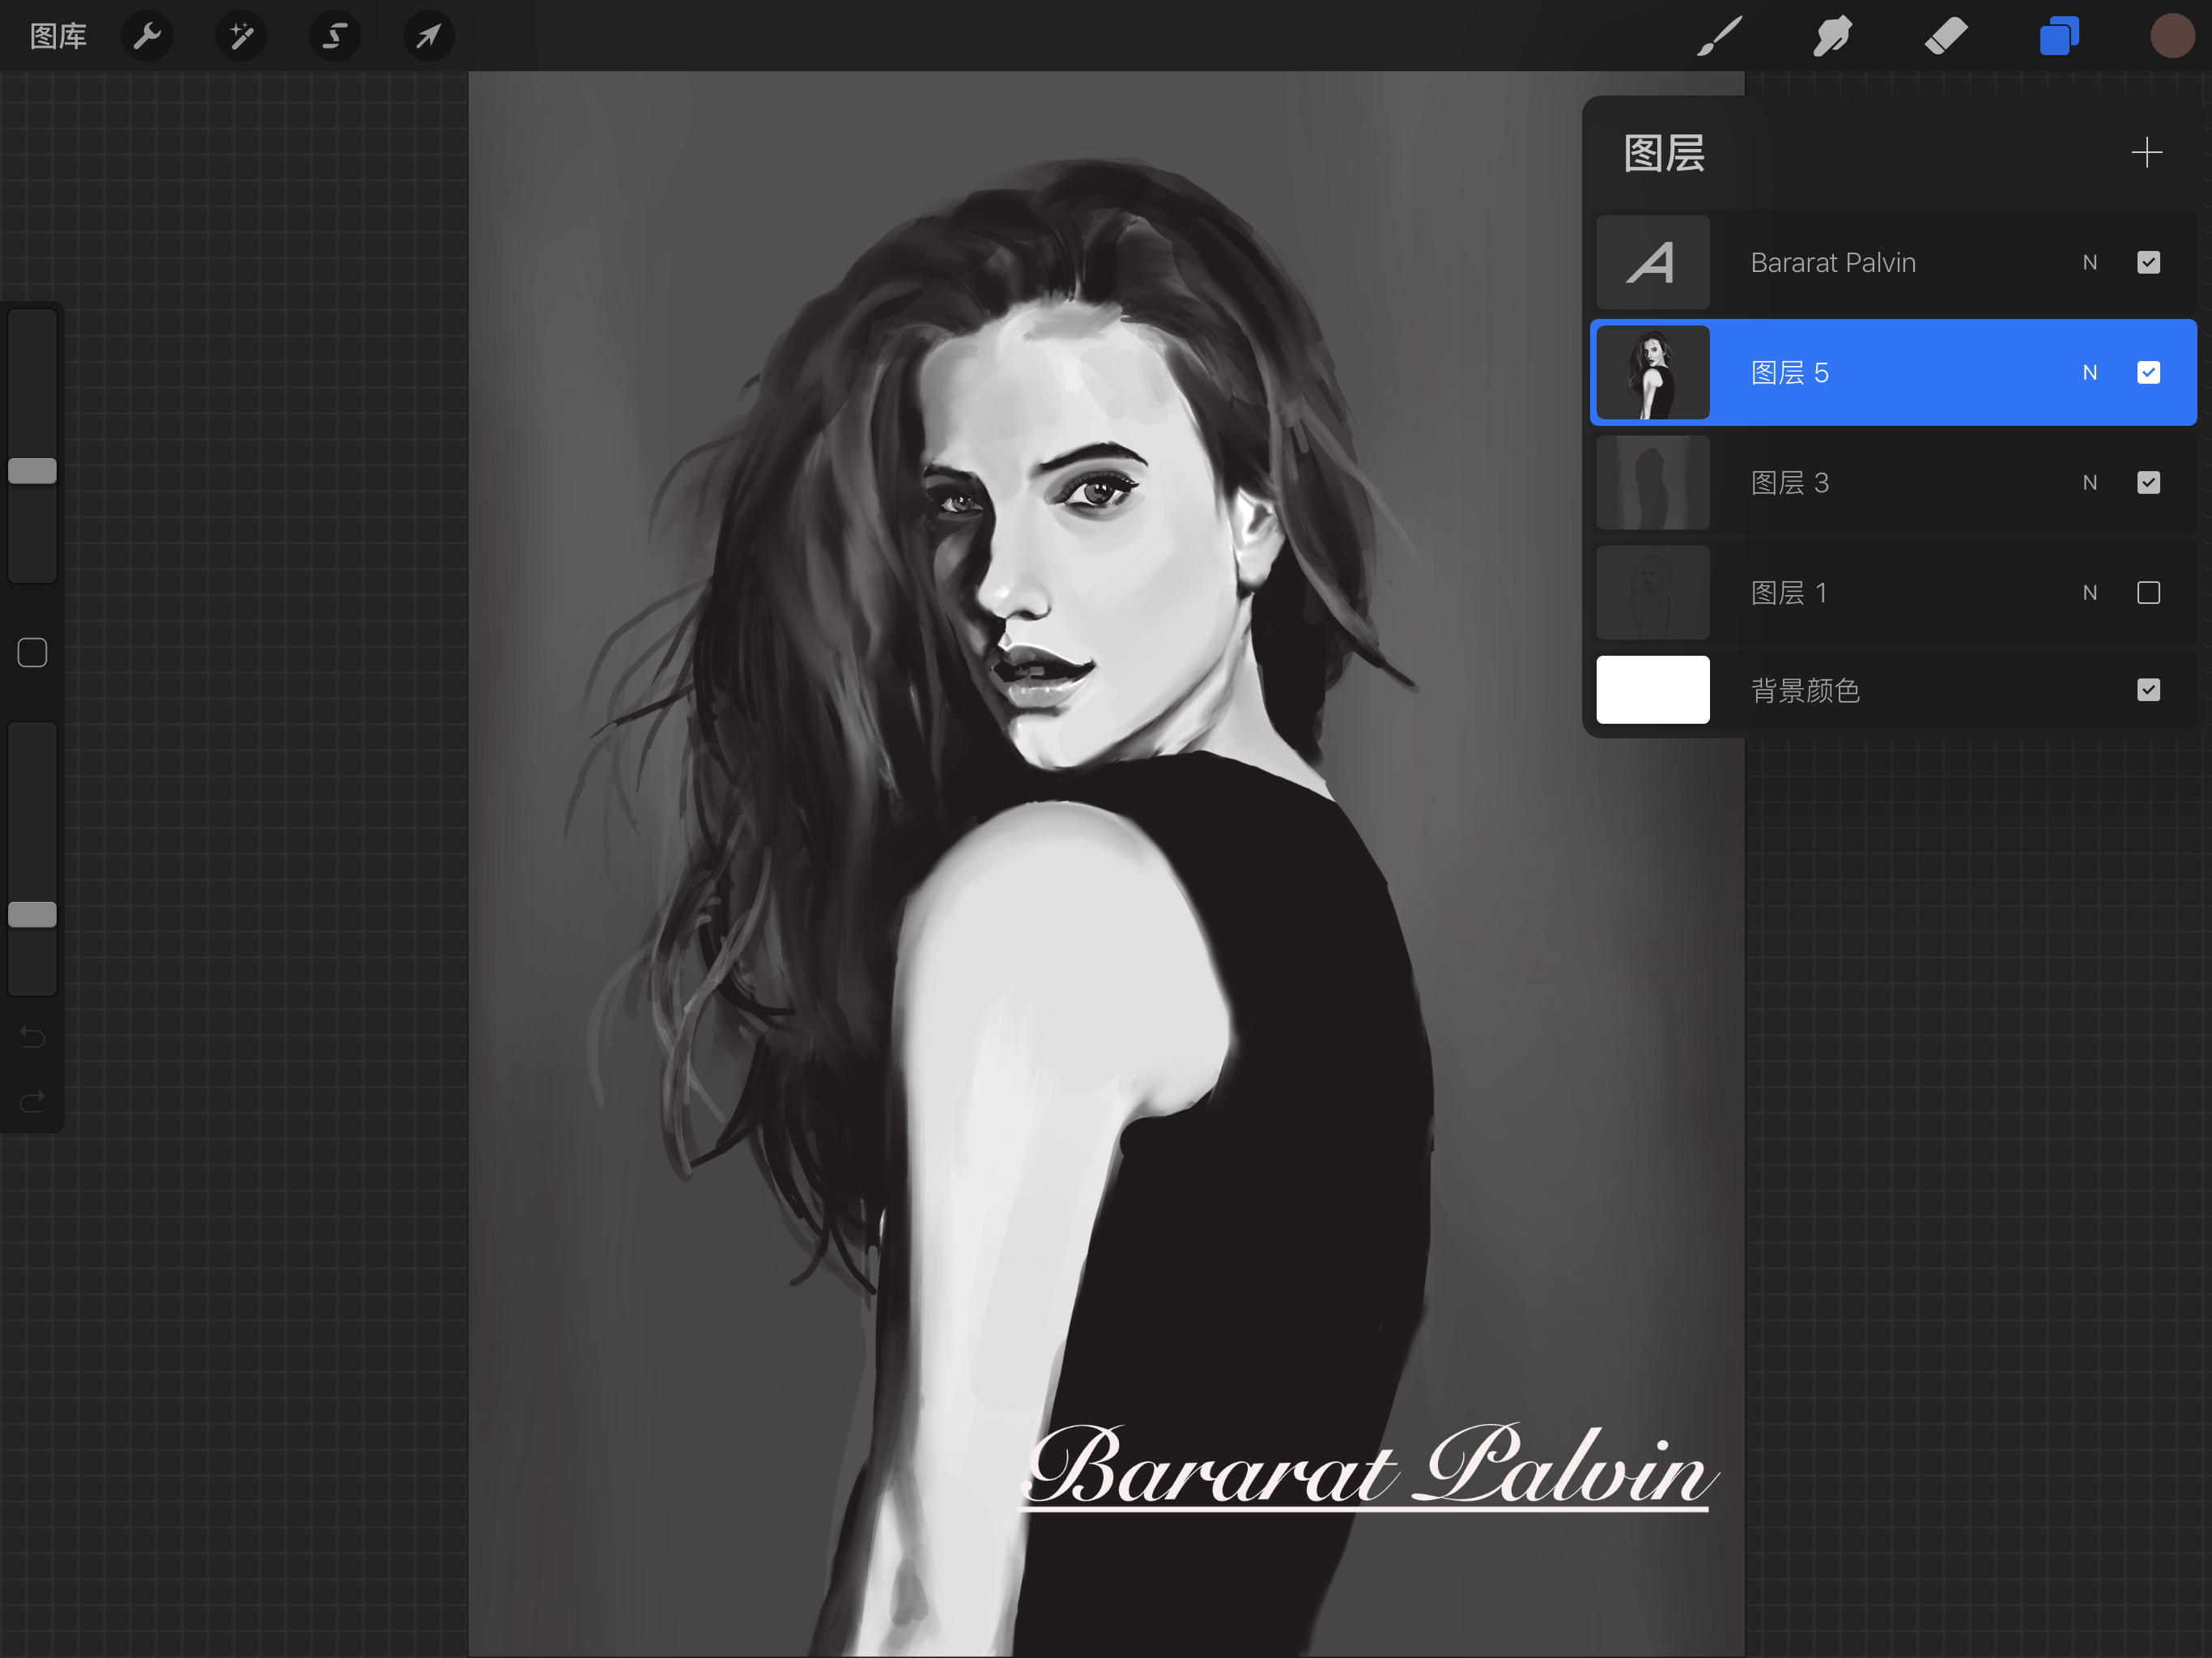The height and width of the screenshot is (1658, 2212).
Task: Open the Actions wrench menu
Action: tap(147, 37)
